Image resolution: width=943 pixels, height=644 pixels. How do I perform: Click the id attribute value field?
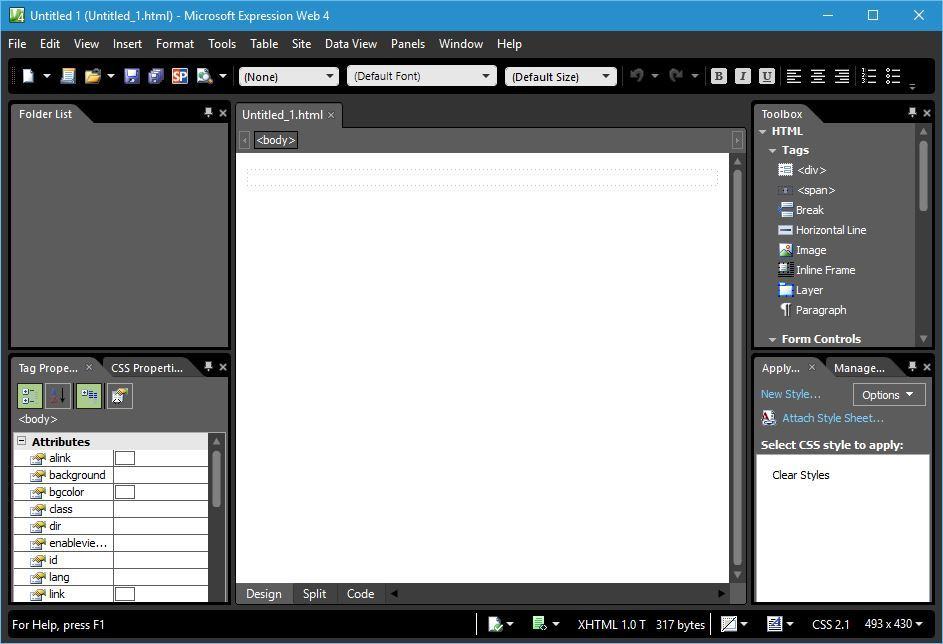(161, 560)
